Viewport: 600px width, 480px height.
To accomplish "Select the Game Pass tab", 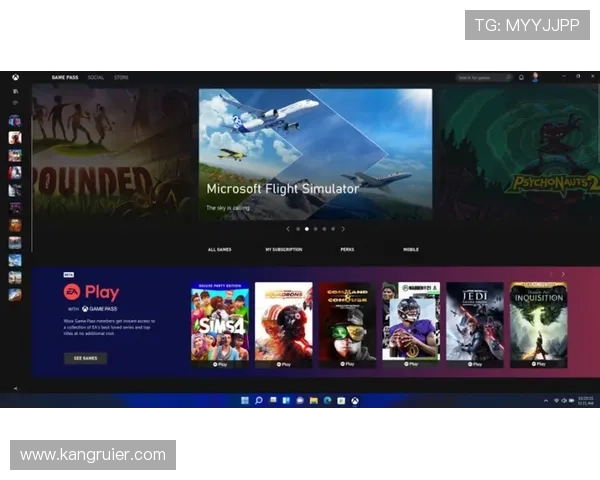I will [65, 77].
